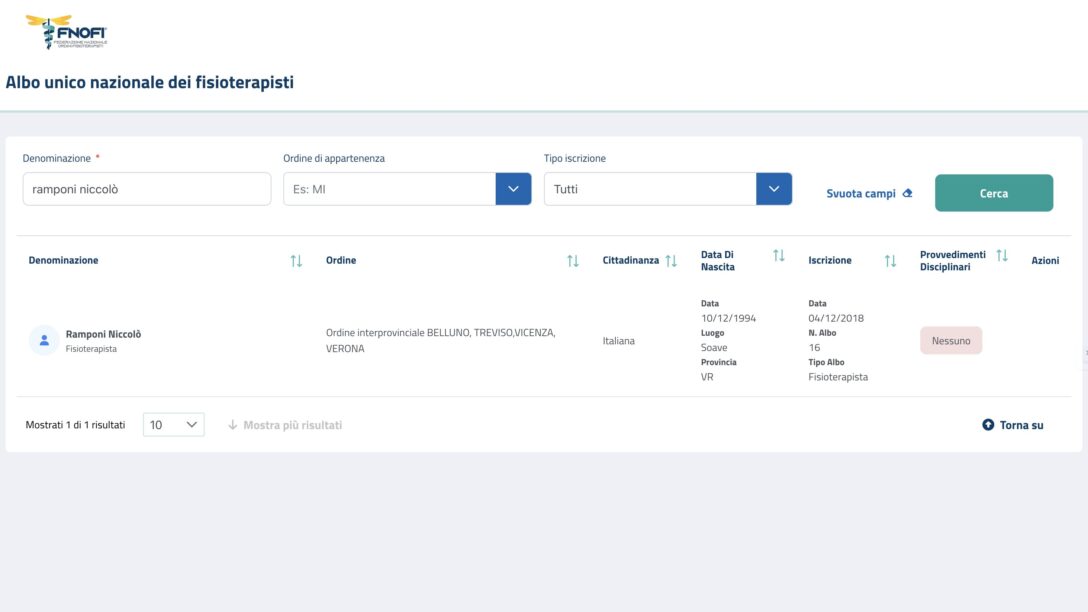This screenshot has width=1088, height=612.
Task: Sort by Cittadinanza column arrows
Action: click(671, 261)
